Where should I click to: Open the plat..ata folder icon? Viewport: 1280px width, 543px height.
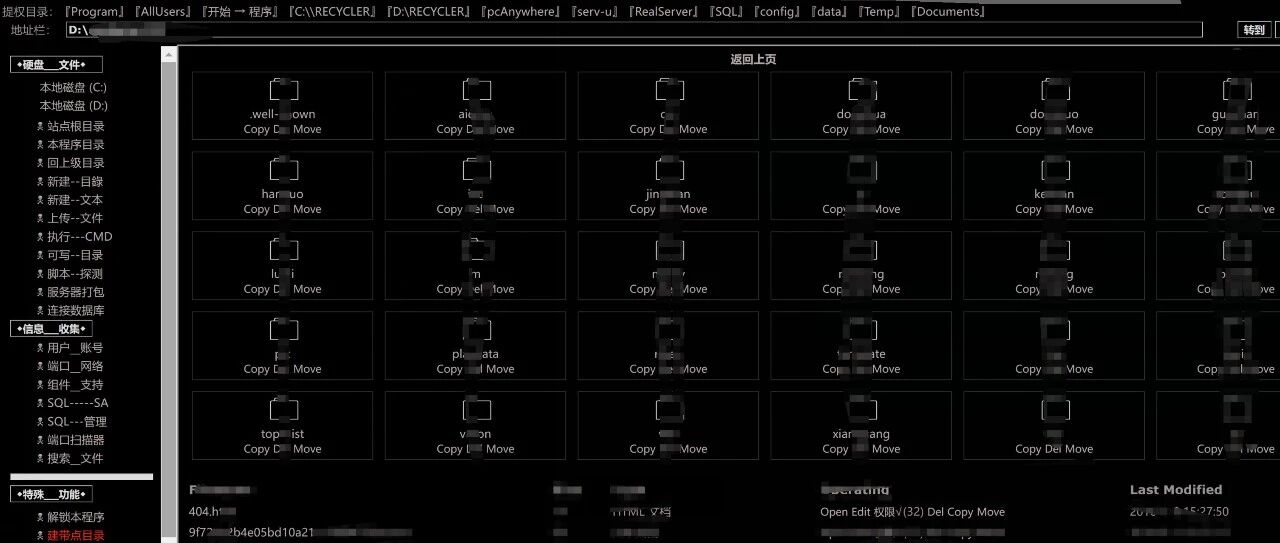pyautogui.click(x=476, y=330)
